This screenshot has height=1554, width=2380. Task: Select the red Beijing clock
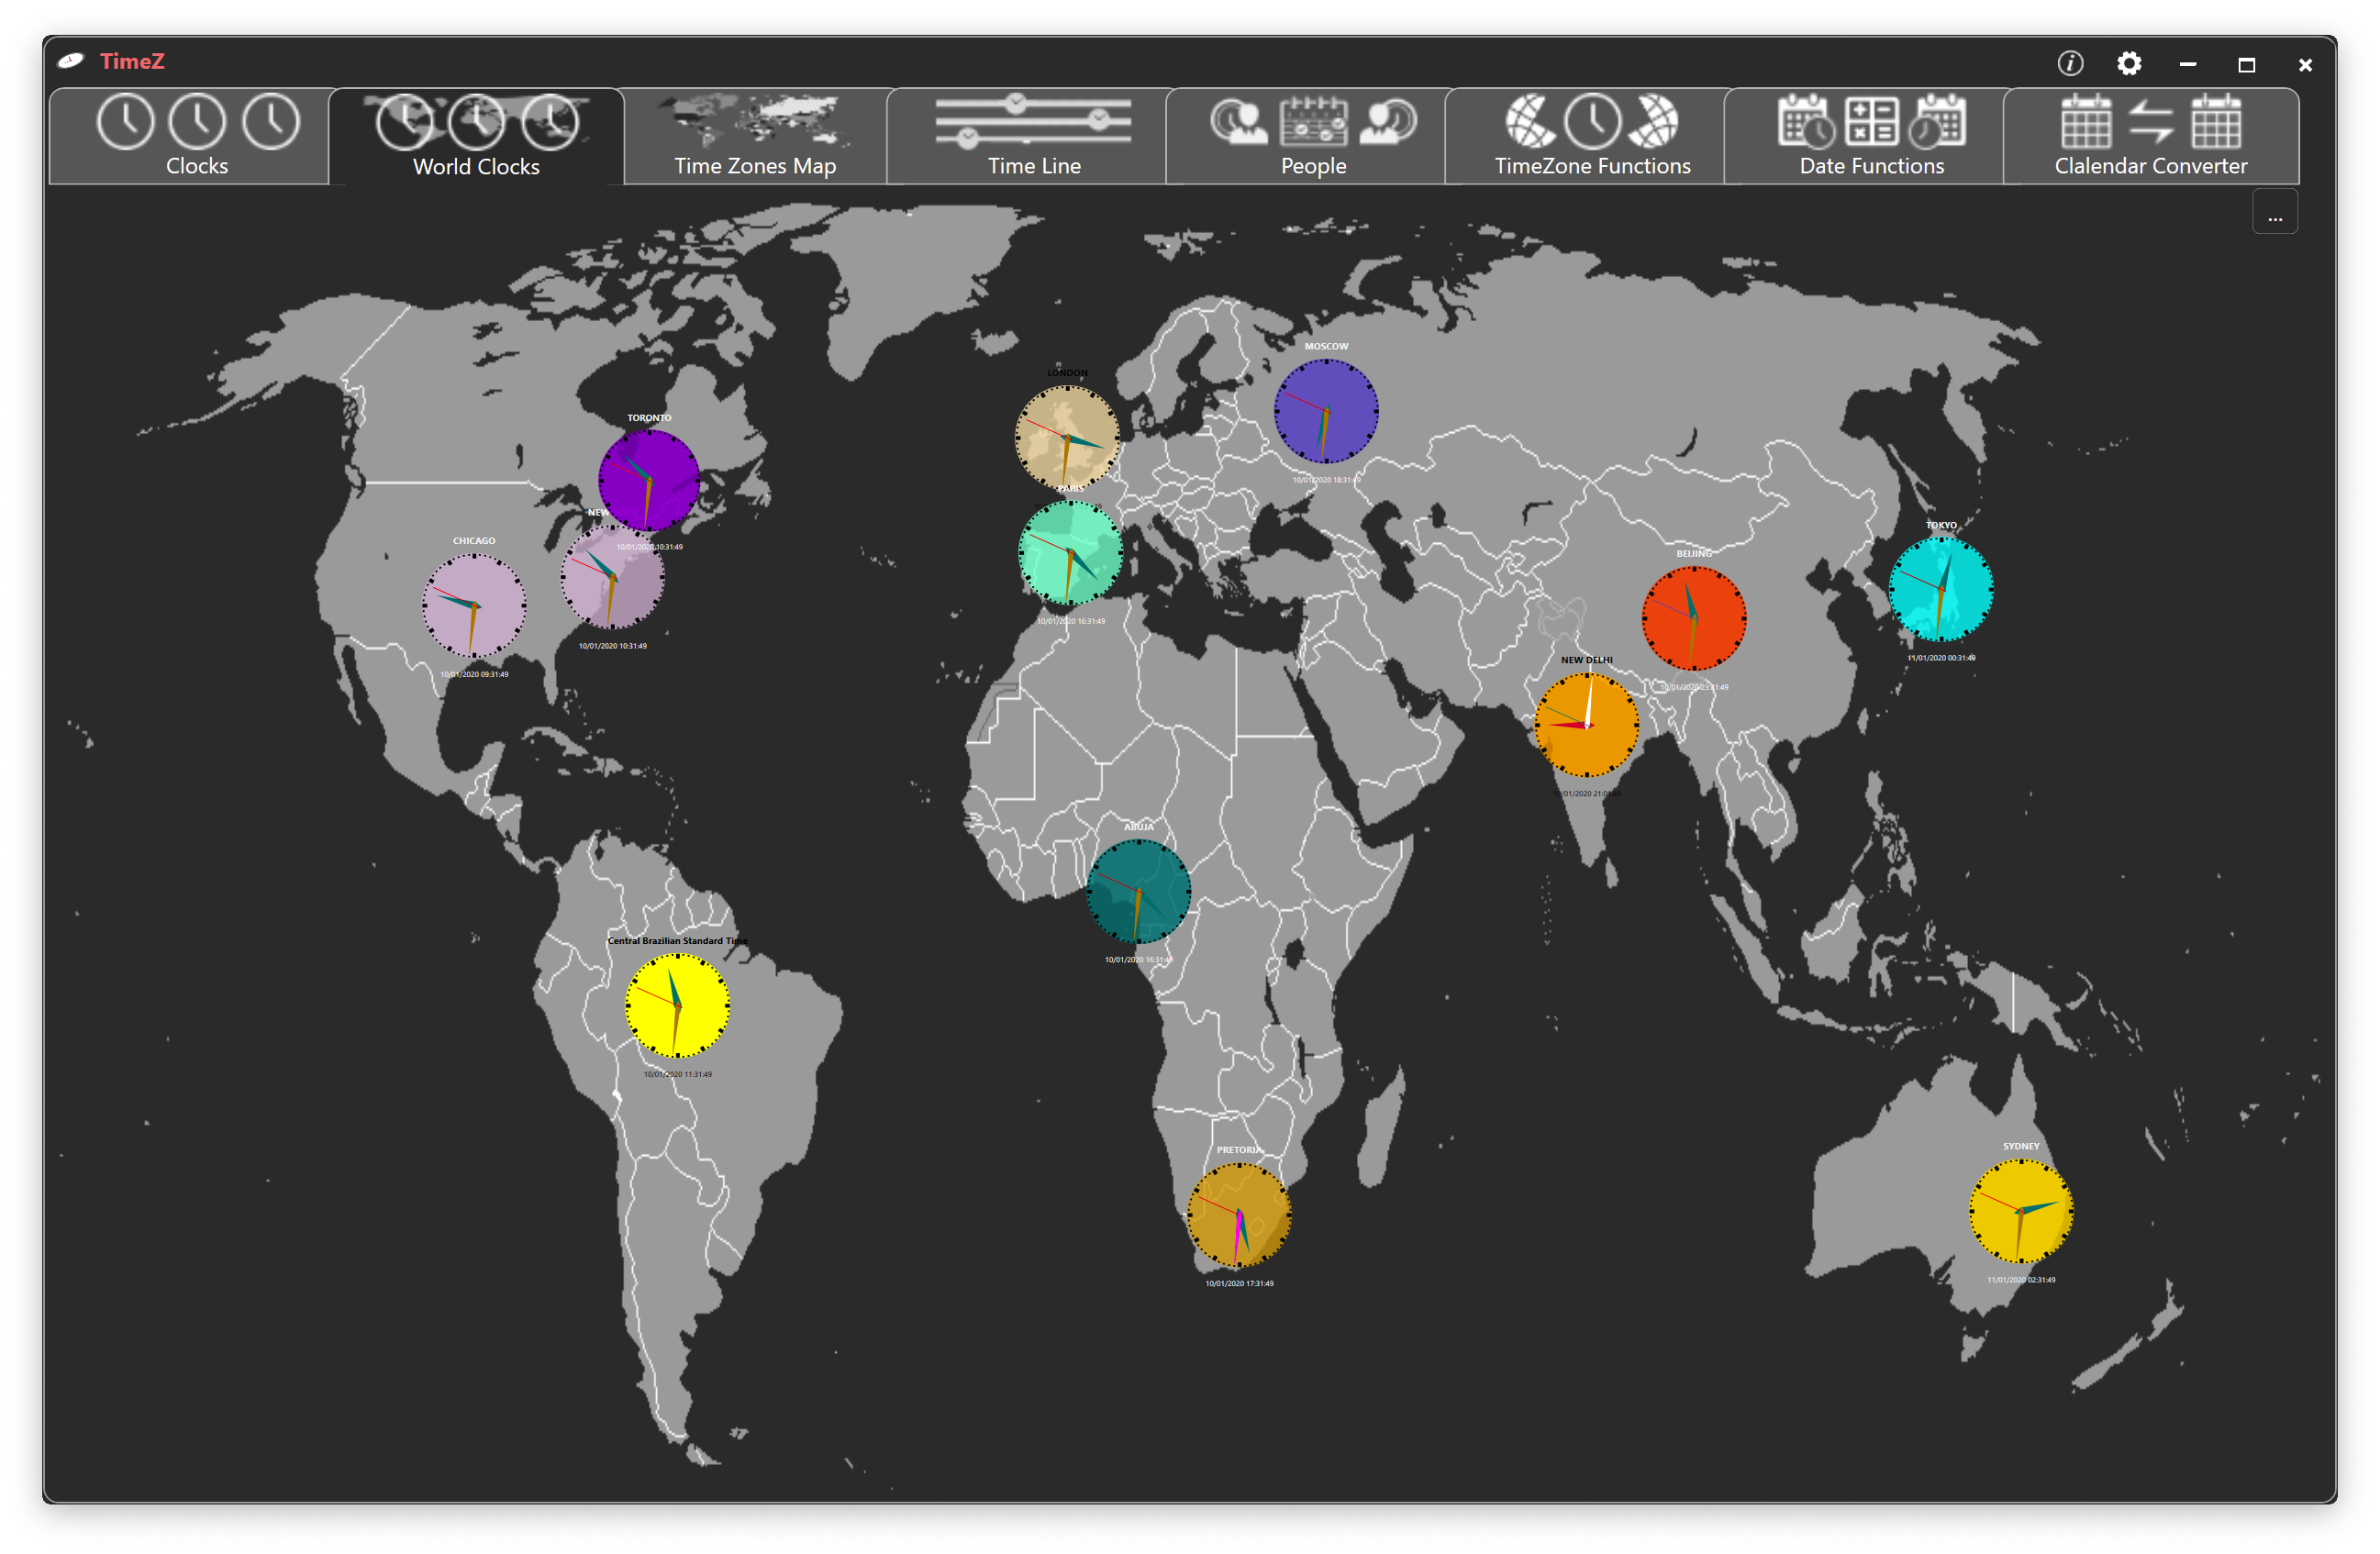tap(1693, 618)
